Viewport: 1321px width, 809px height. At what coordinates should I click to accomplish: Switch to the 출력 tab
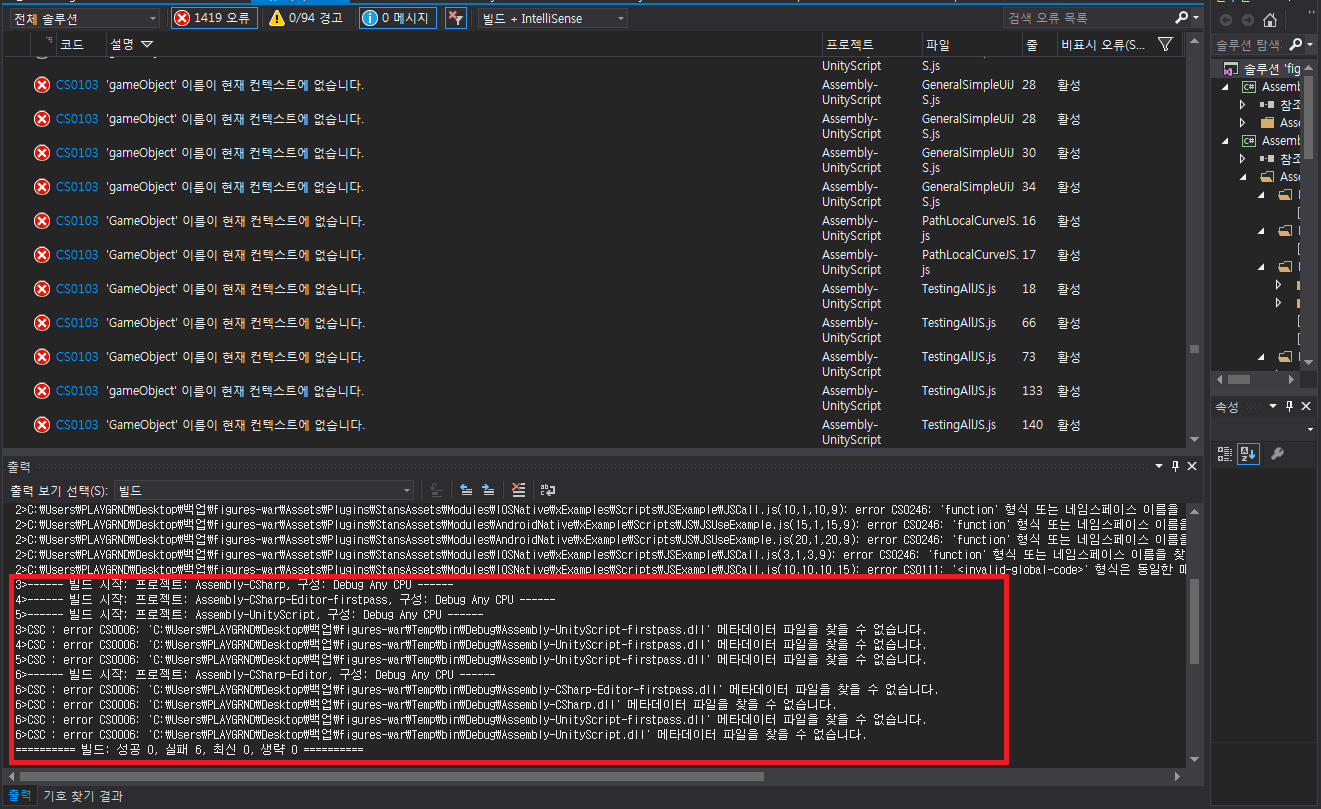click(x=20, y=796)
